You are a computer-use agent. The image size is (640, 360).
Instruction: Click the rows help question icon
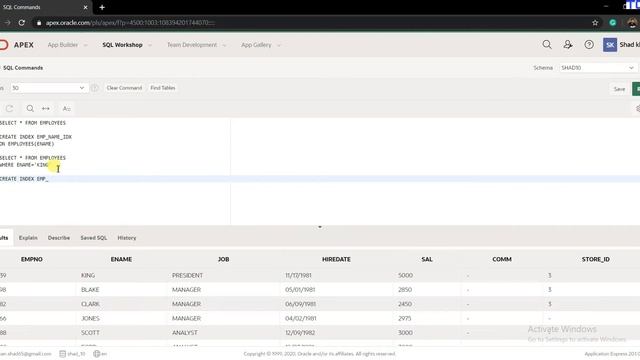[x=95, y=88]
